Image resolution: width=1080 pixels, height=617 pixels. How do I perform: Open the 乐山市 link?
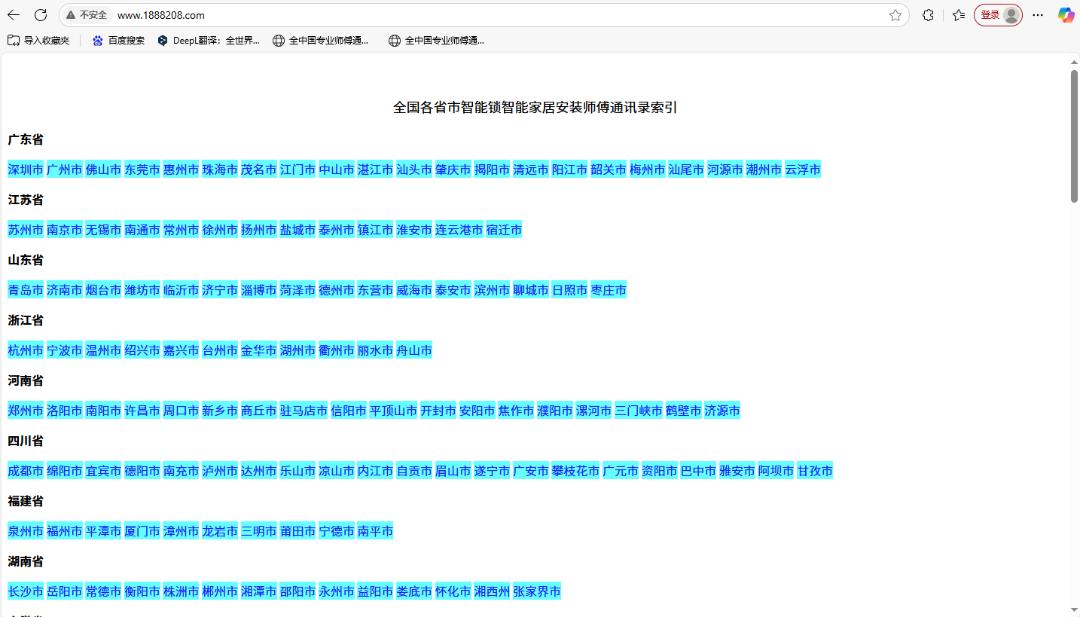point(298,471)
